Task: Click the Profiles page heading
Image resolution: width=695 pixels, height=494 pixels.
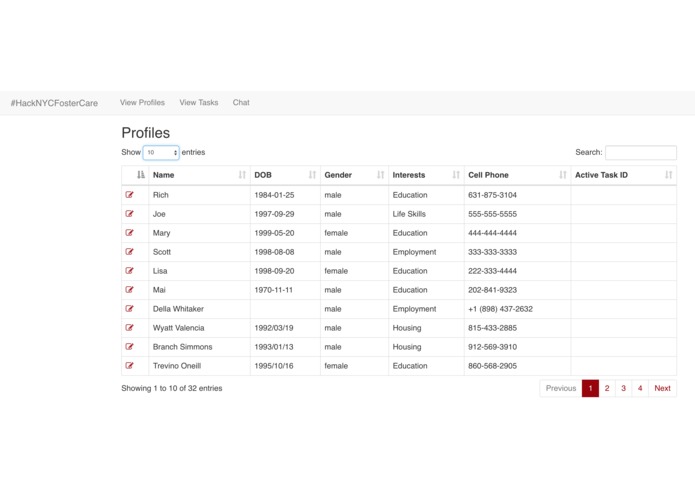Action: pos(146,133)
